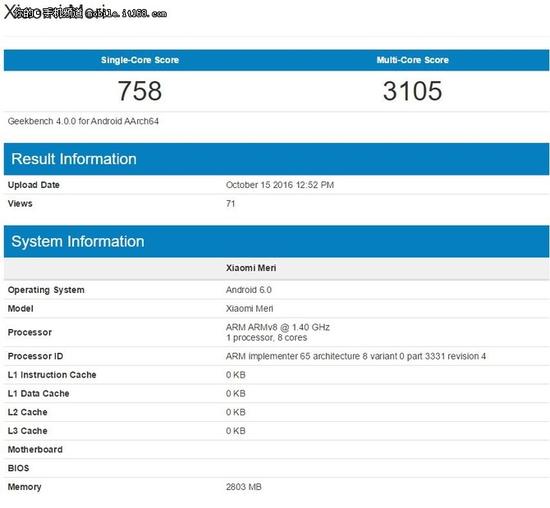This screenshot has width=550, height=508.
Task: Click the Views label
Action: (x=20, y=203)
